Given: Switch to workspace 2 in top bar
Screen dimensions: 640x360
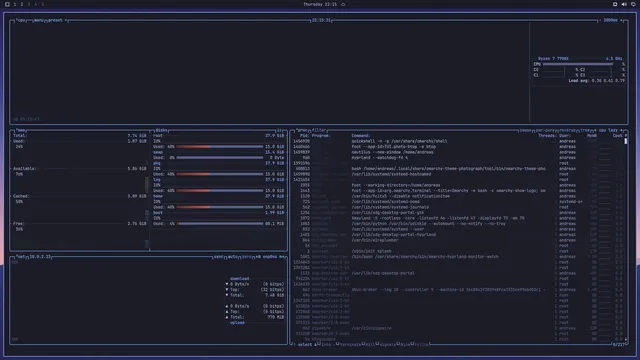Looking at the screenshot, I should point(22,4).
